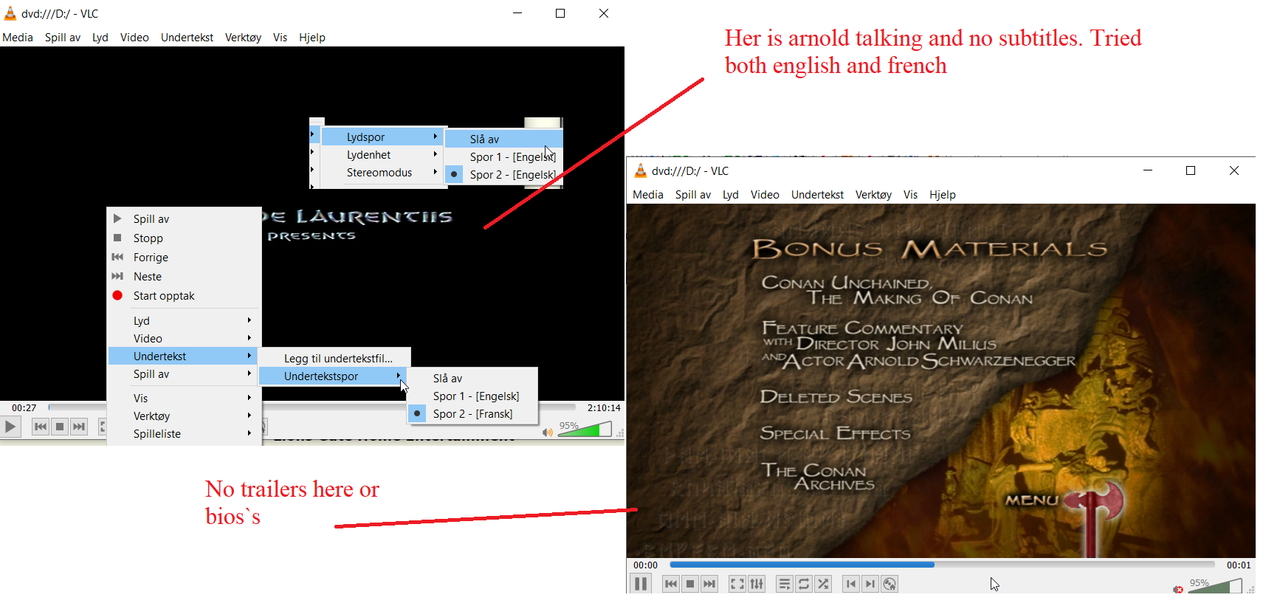The width and height of the screenshot is (1280, 603).
Task: Choose Forrige in the context menu
Action: [x=183, y=257]
